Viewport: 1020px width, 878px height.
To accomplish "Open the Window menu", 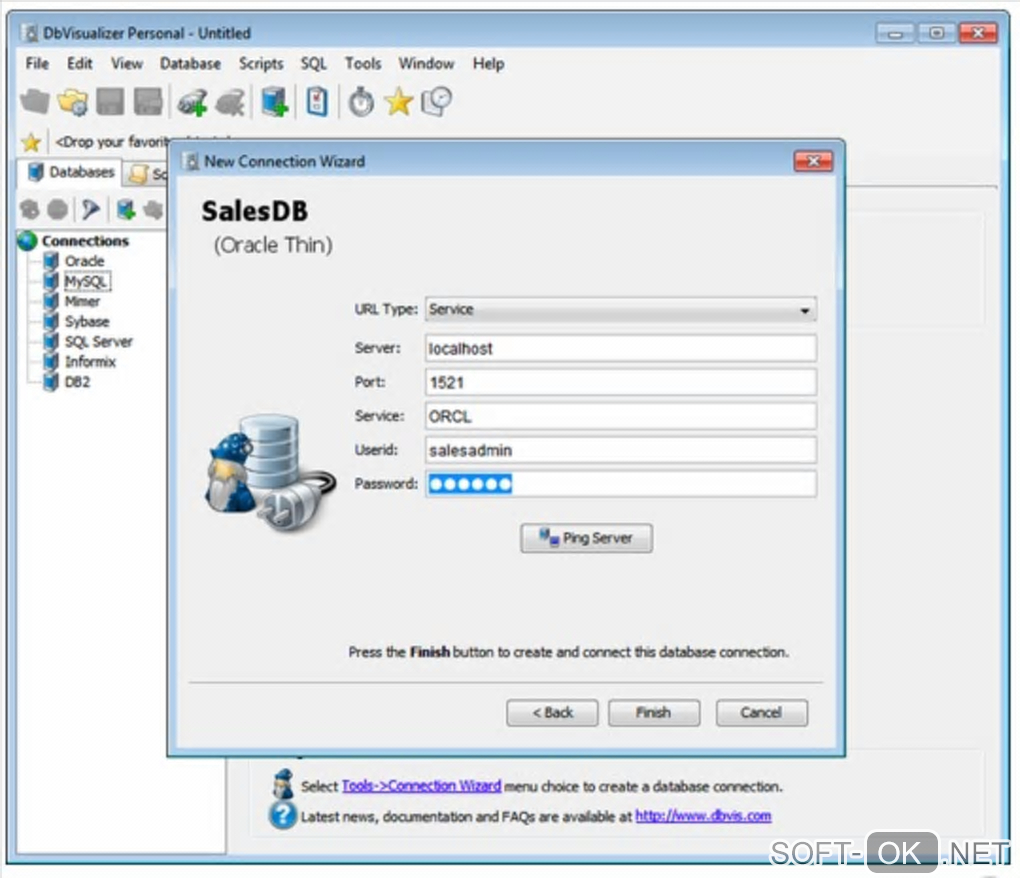I will tap(426, 64).
